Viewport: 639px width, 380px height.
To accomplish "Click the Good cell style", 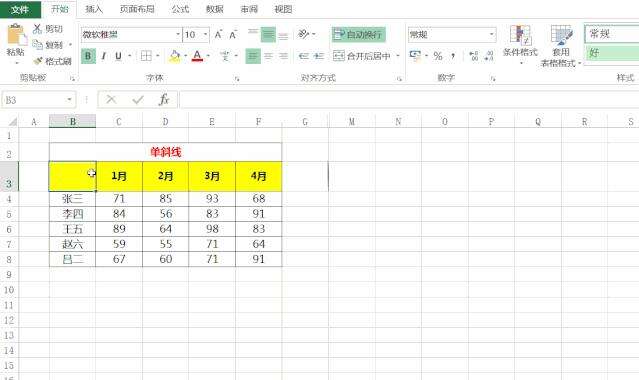I will pyautogui.click(x=612, y=53).
